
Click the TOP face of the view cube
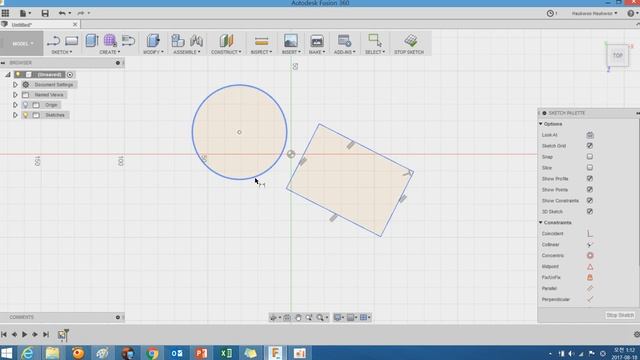point(618,56)
